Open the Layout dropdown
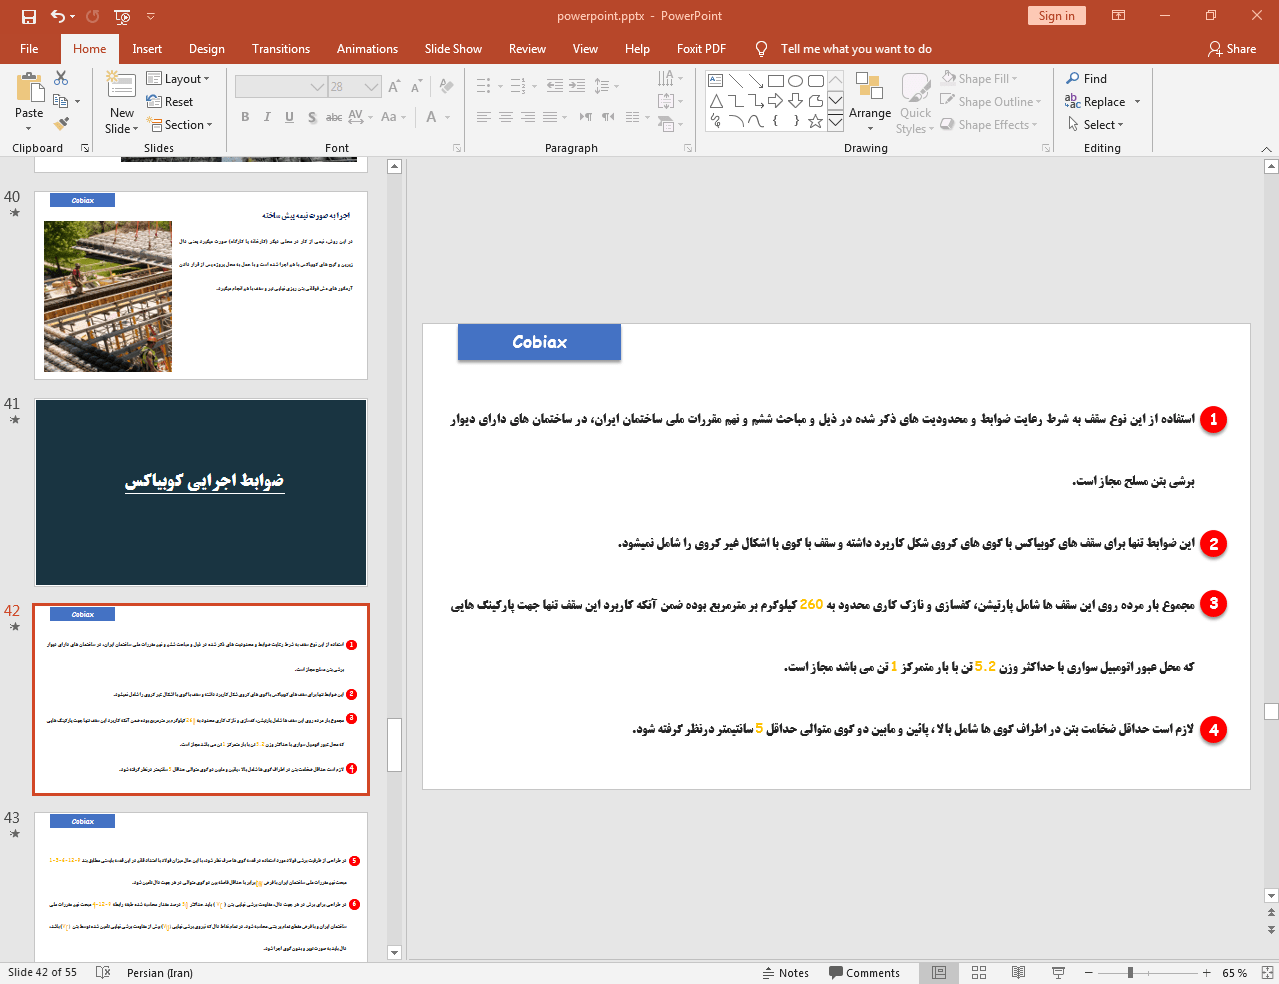The image size is (1279, 984). pyautogui.click(x=178, y=79)
